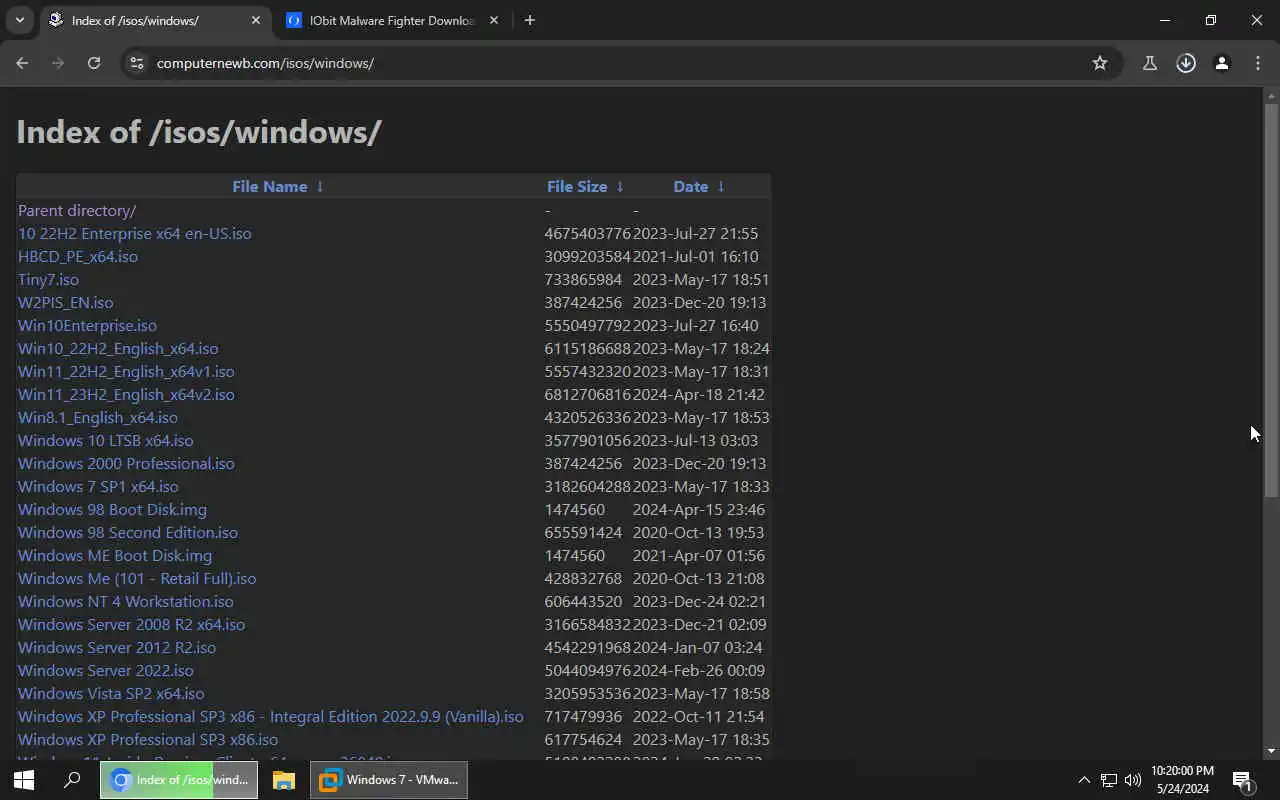Download Tiny7.iso
Screen dimensions: 1280x800
coord(48,279)
